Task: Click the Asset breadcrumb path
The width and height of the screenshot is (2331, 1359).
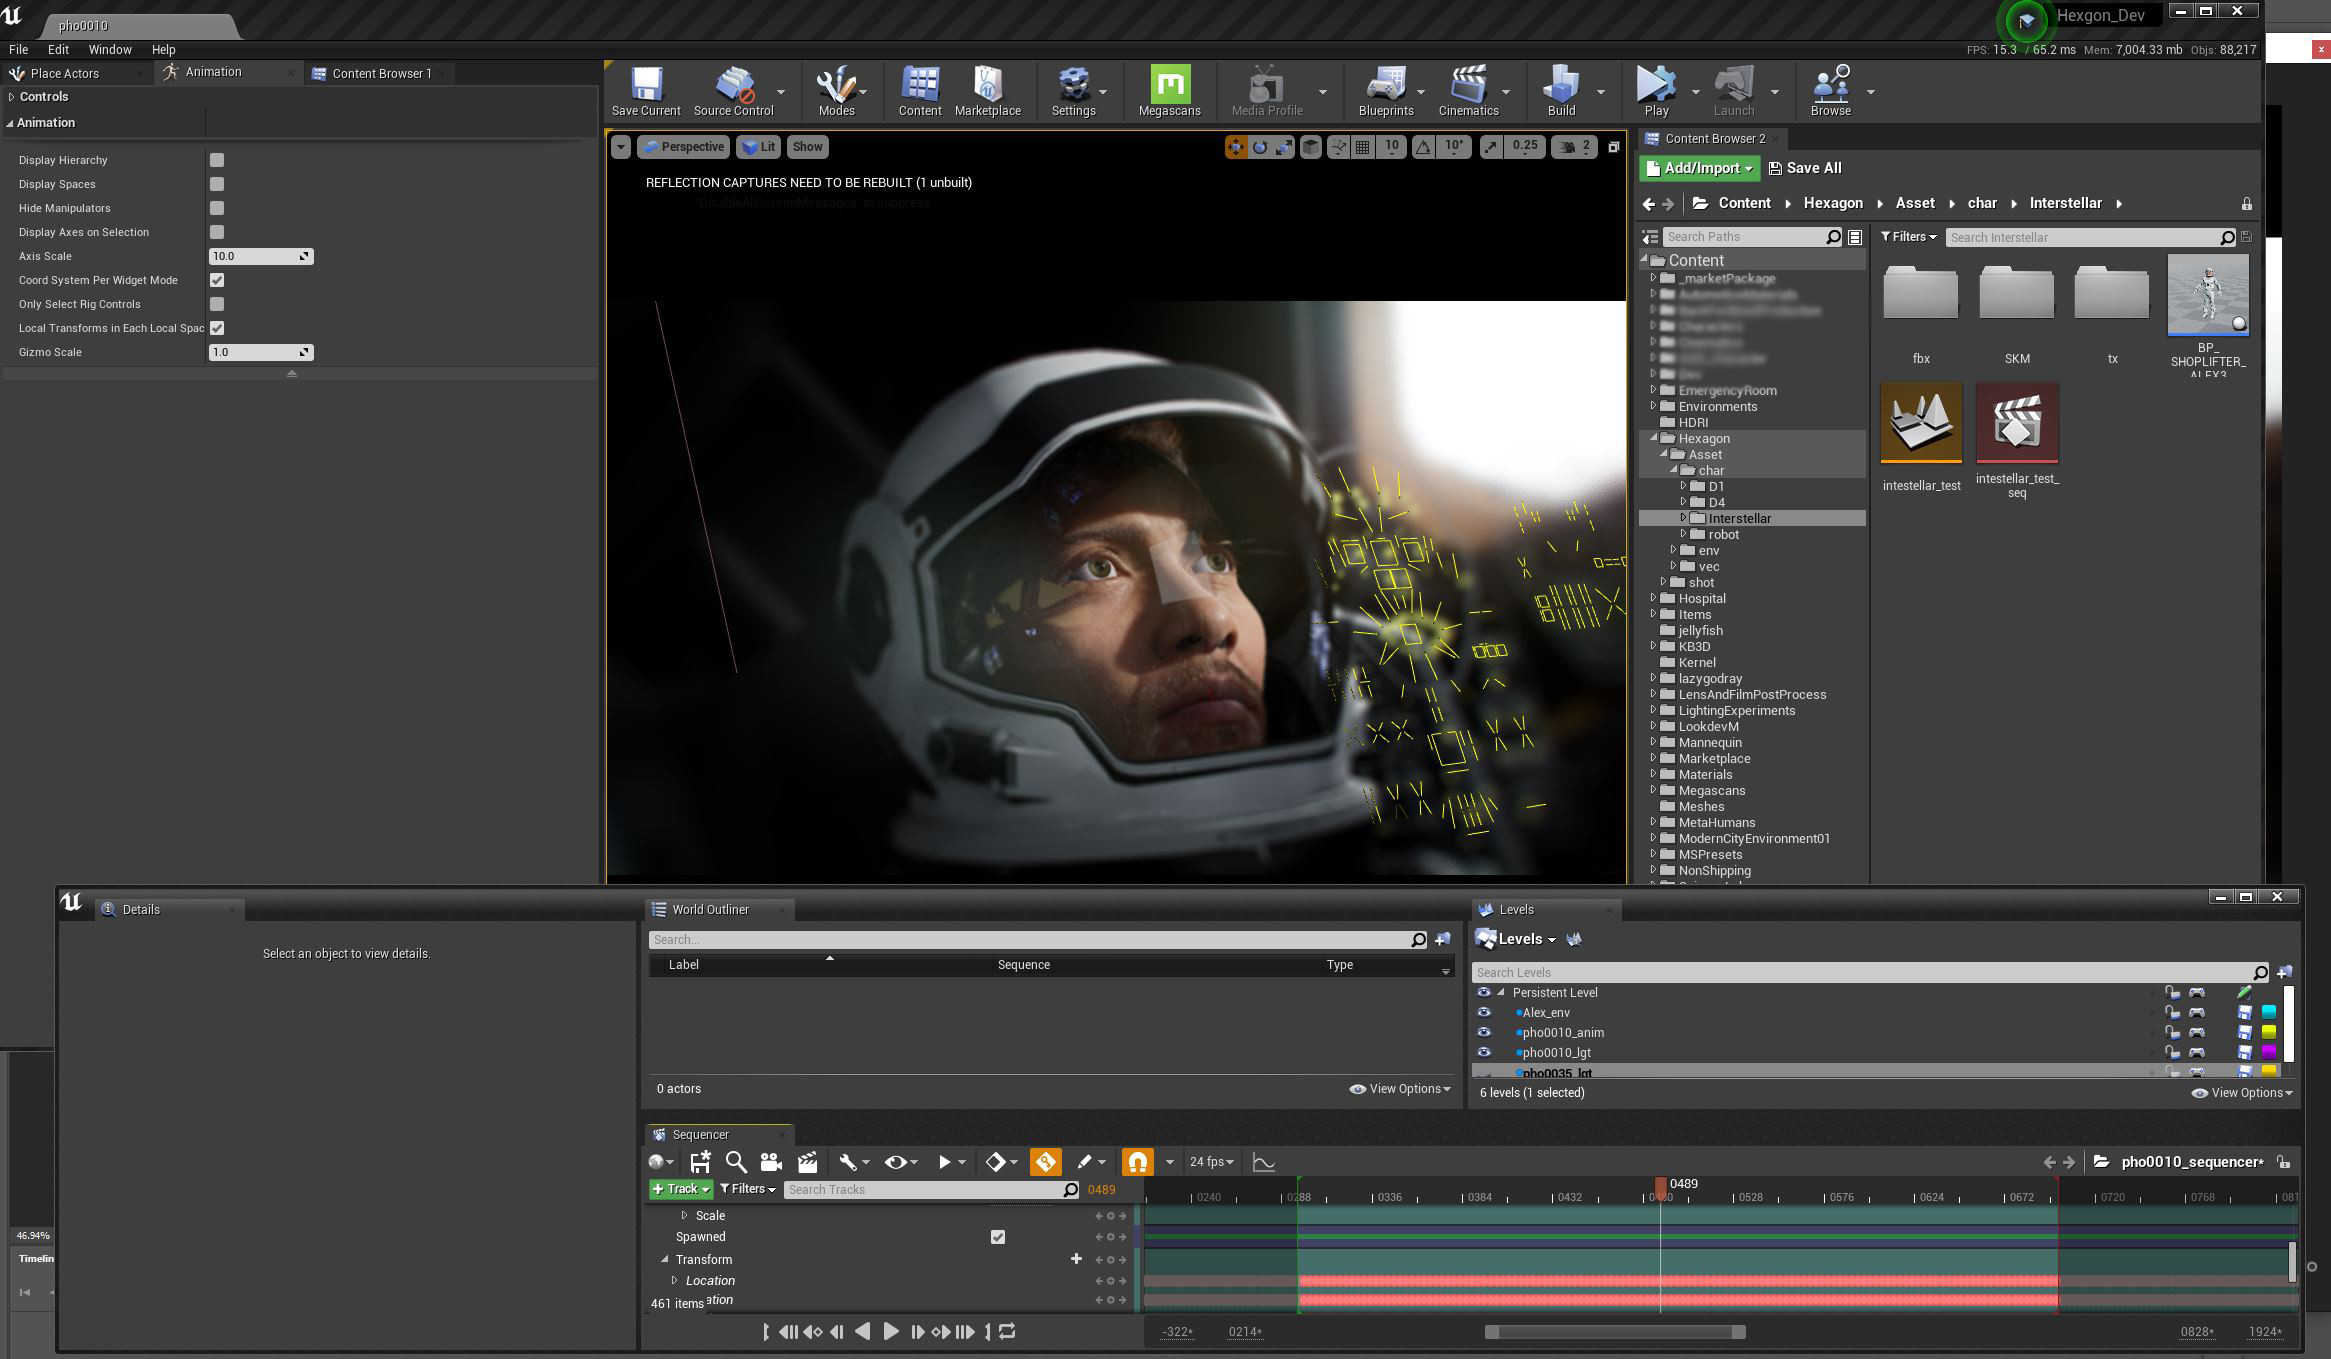Action: pyautogui.click(x=1915, y=203)
